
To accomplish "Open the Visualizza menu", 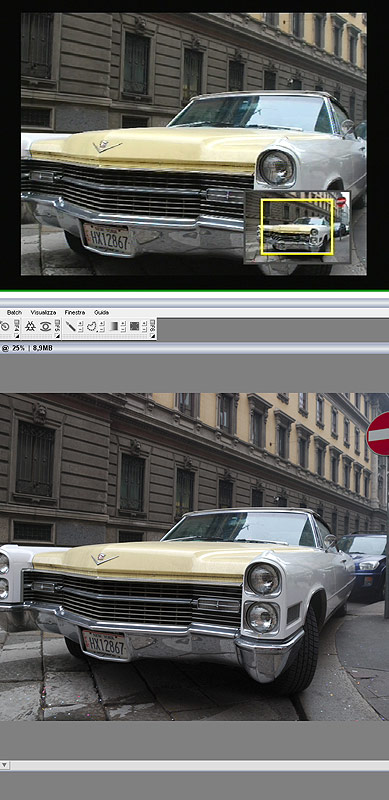I will pos(43,312).
